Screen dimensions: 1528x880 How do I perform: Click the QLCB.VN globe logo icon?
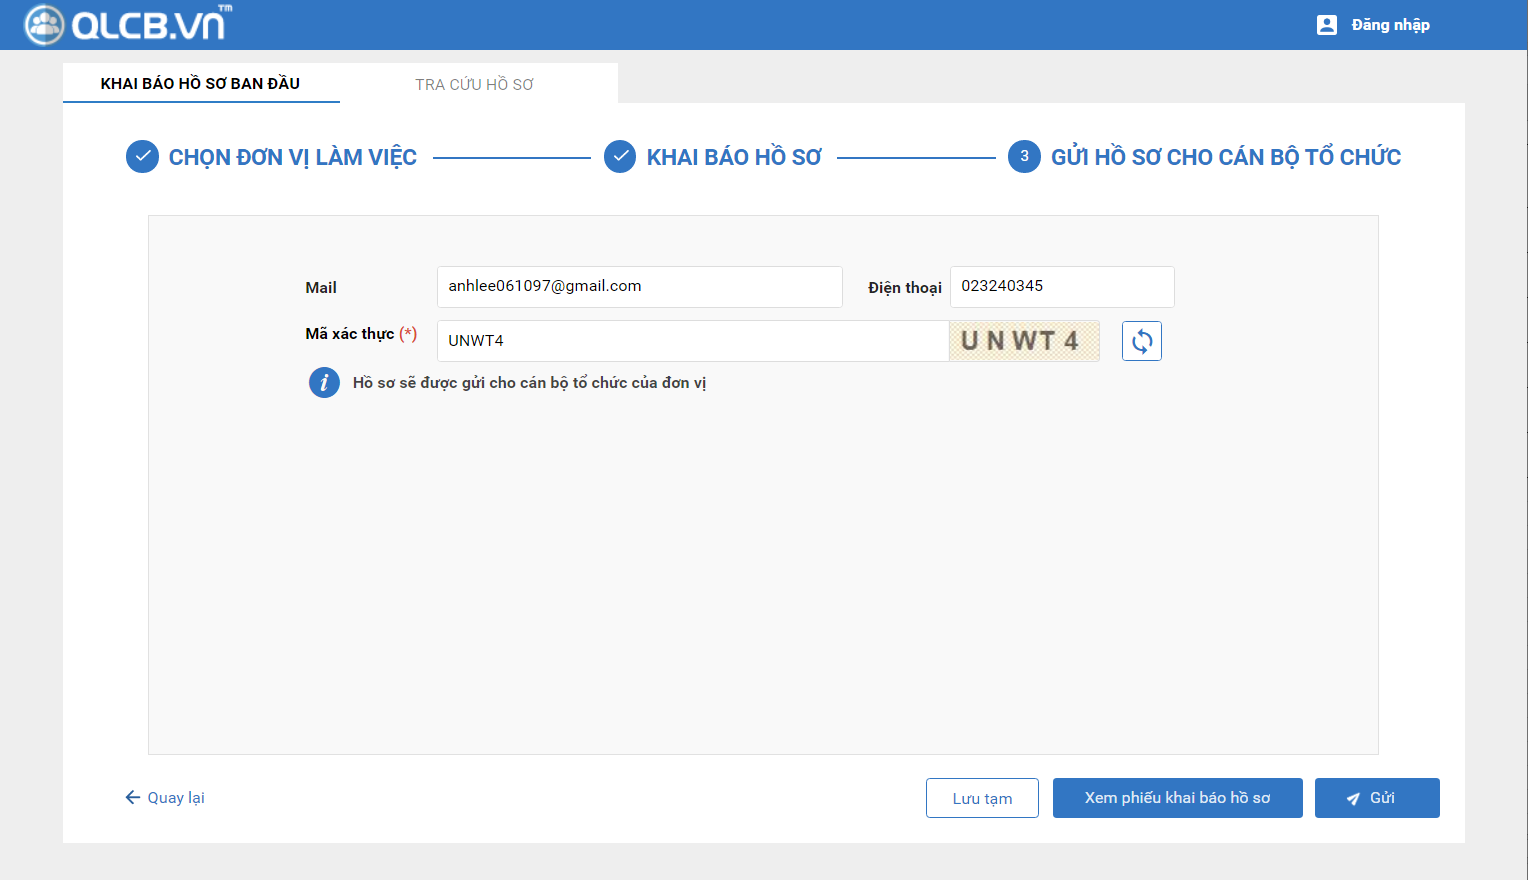pyautogui.click(x=44, y=25)
